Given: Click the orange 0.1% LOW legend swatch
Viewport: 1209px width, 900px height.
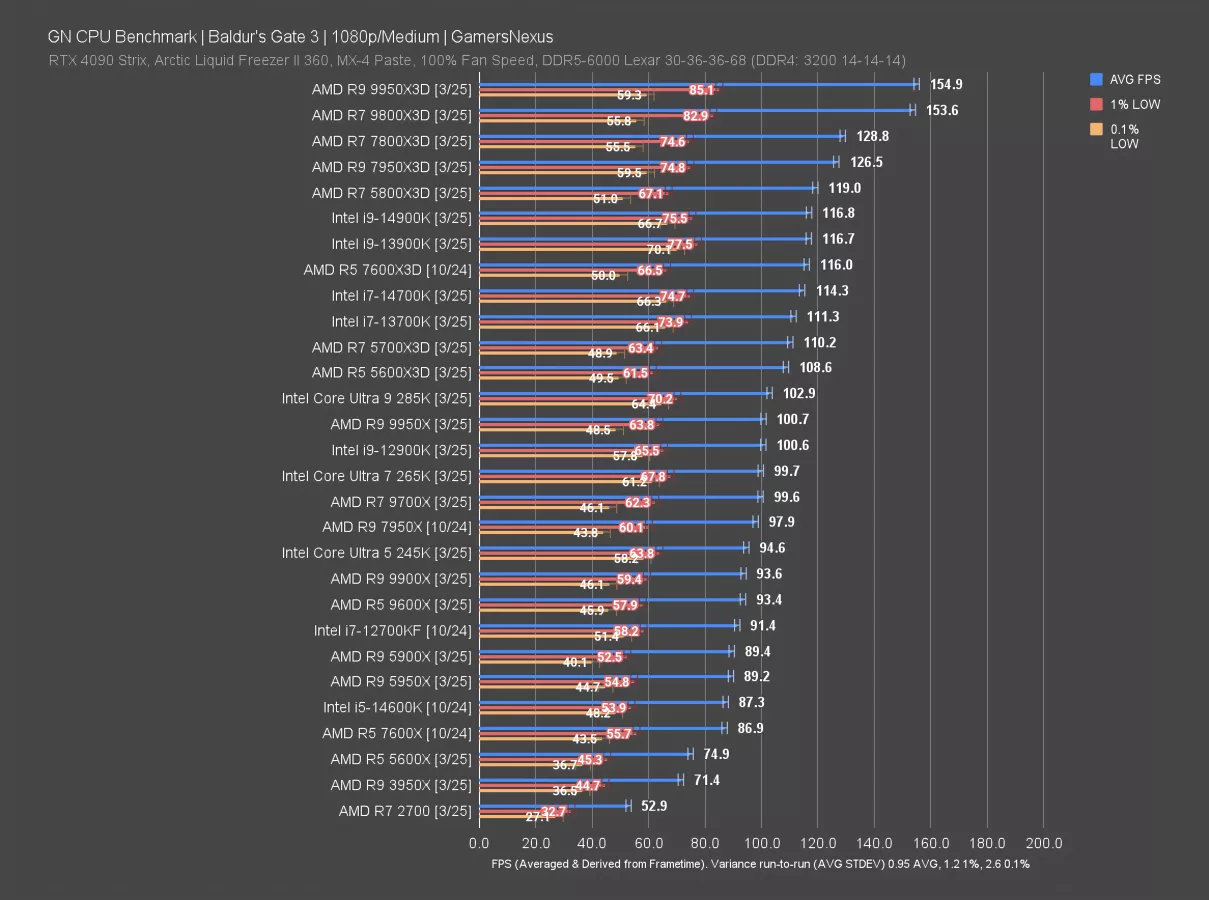Looking at the screenshot, I should (1097, 129).
